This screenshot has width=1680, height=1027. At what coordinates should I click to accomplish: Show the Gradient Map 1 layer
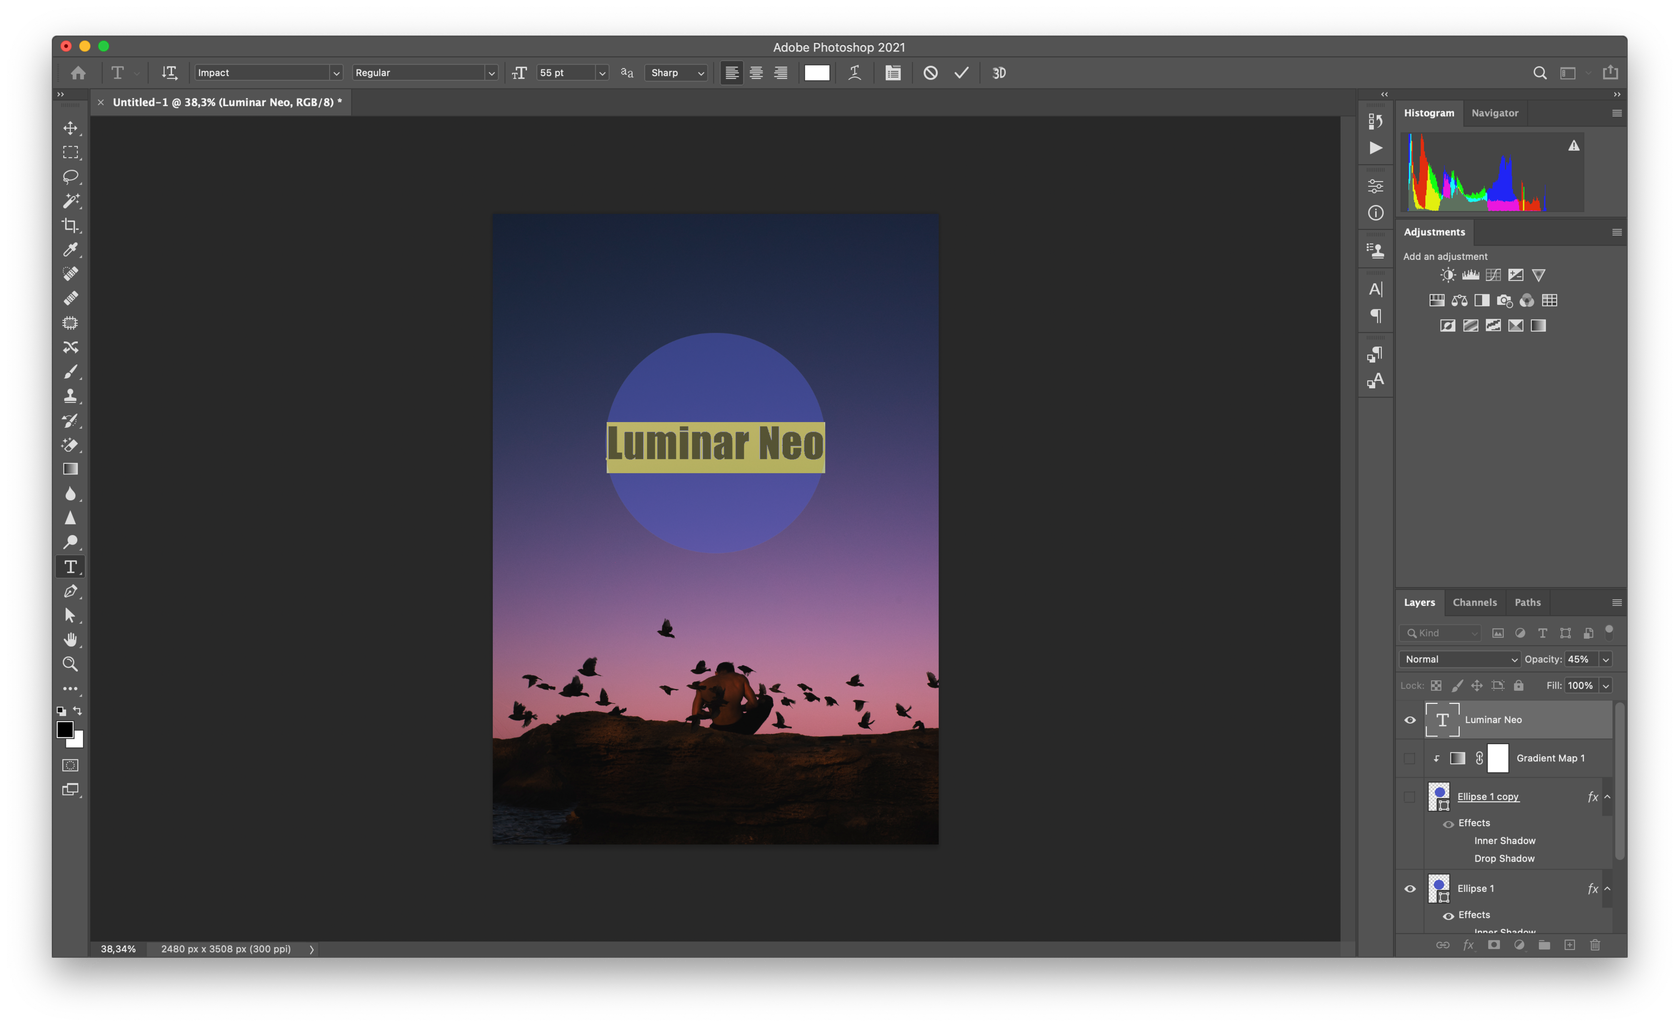pyautogui.click(x=1410, y=758)
